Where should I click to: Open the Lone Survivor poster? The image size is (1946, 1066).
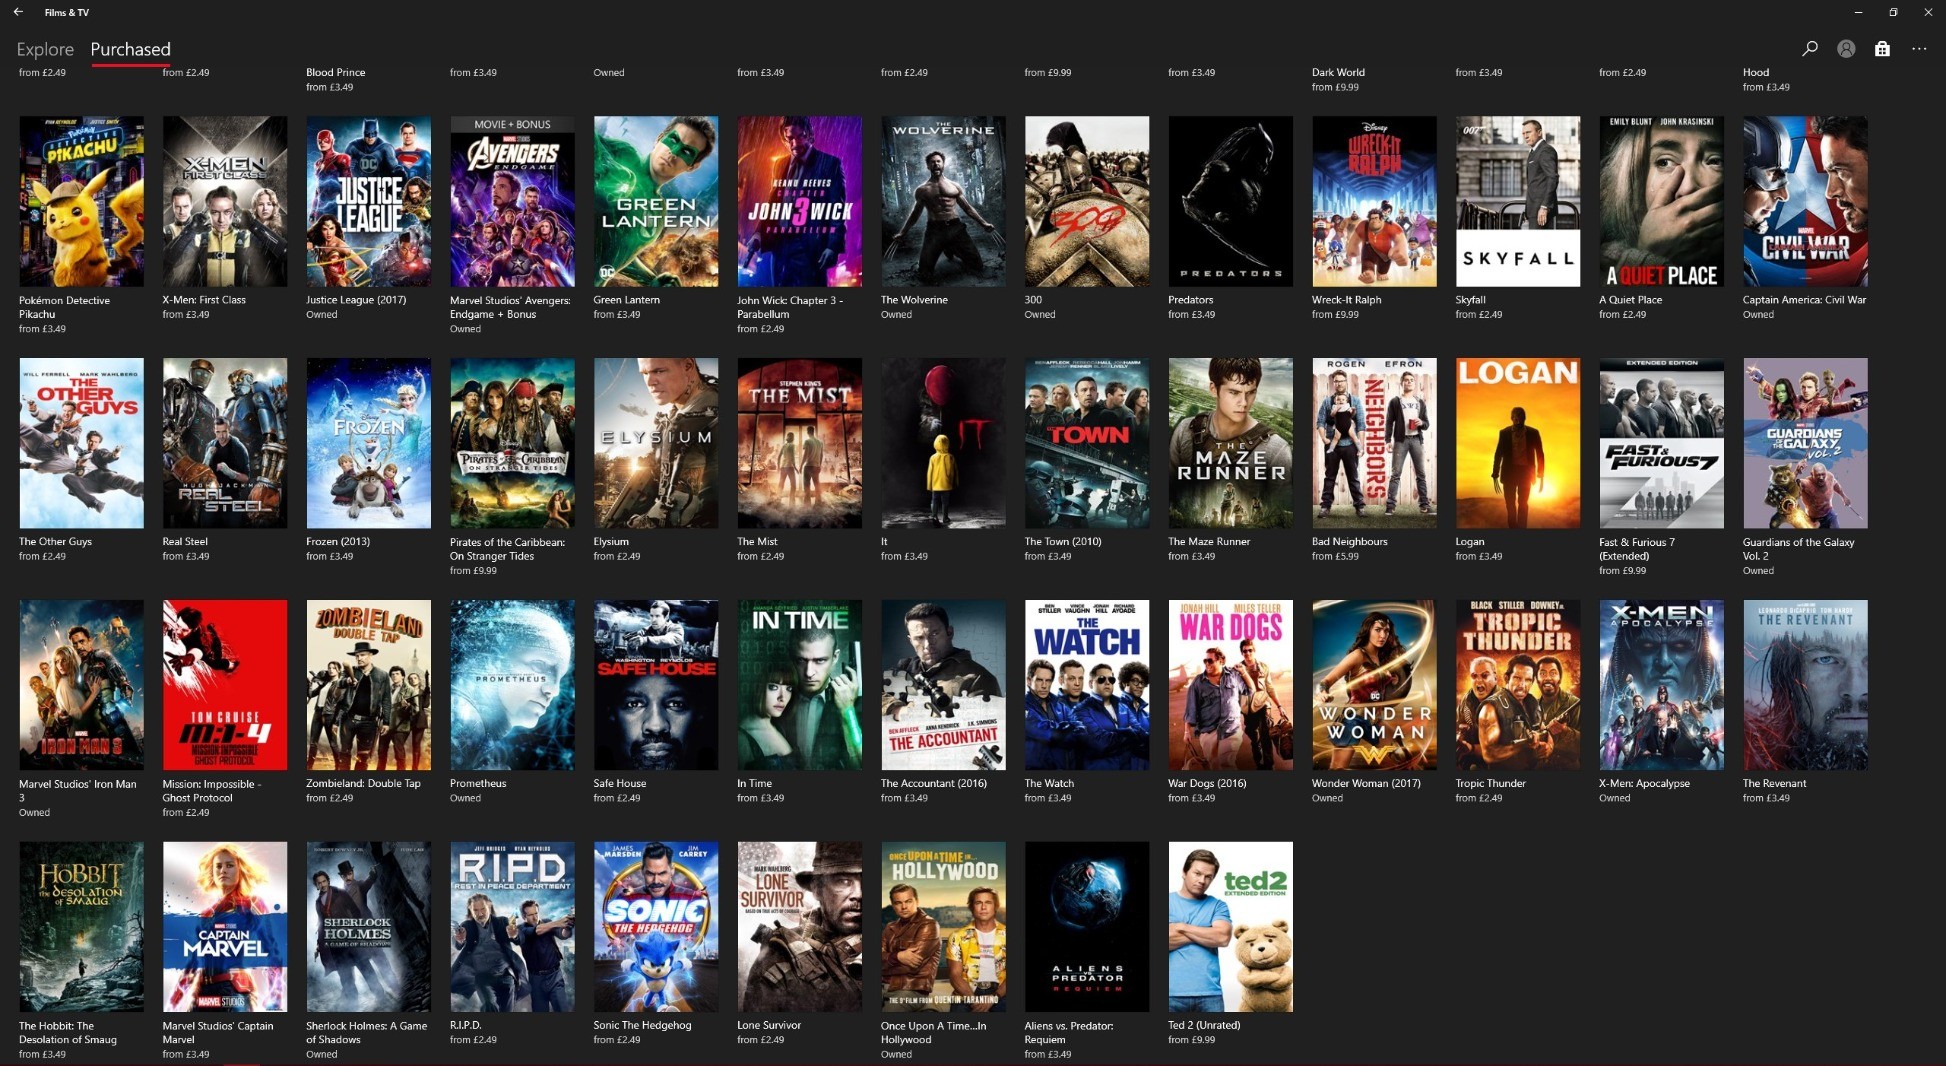(x=799, y=927)
